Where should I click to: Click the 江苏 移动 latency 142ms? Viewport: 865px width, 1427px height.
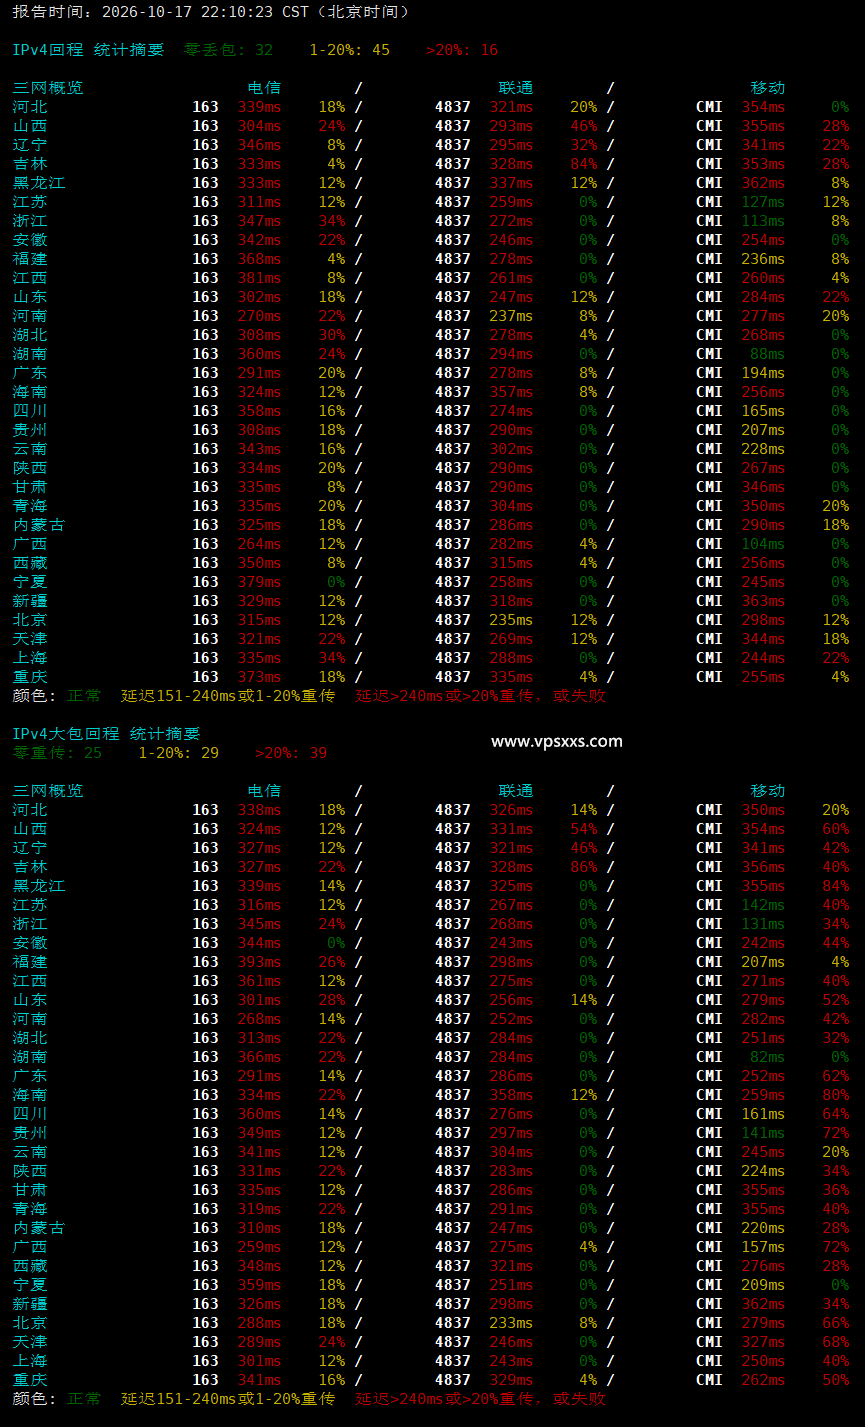click(x=764, y=905)
